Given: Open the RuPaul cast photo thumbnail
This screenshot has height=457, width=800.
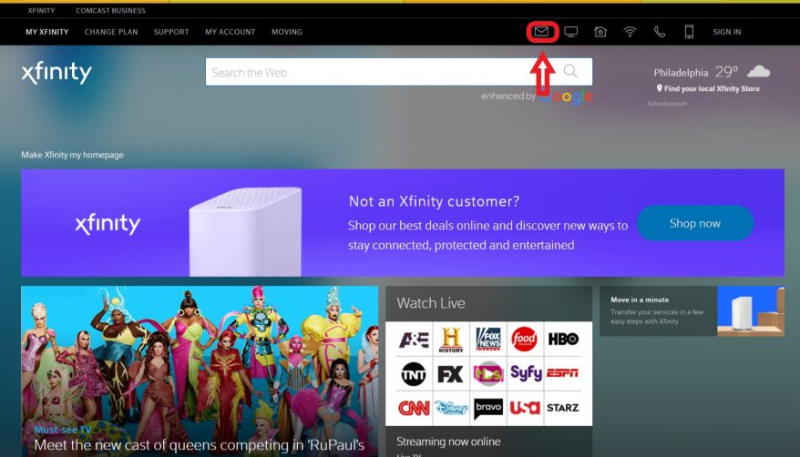Looking at the screenshot, I should (x=199, y=371).
